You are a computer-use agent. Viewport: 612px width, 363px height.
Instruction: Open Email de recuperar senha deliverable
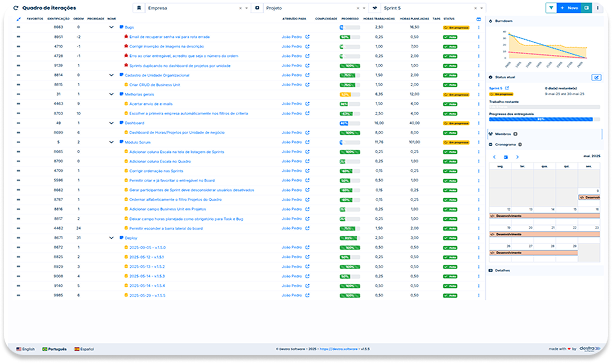click(x=169, y=37)
